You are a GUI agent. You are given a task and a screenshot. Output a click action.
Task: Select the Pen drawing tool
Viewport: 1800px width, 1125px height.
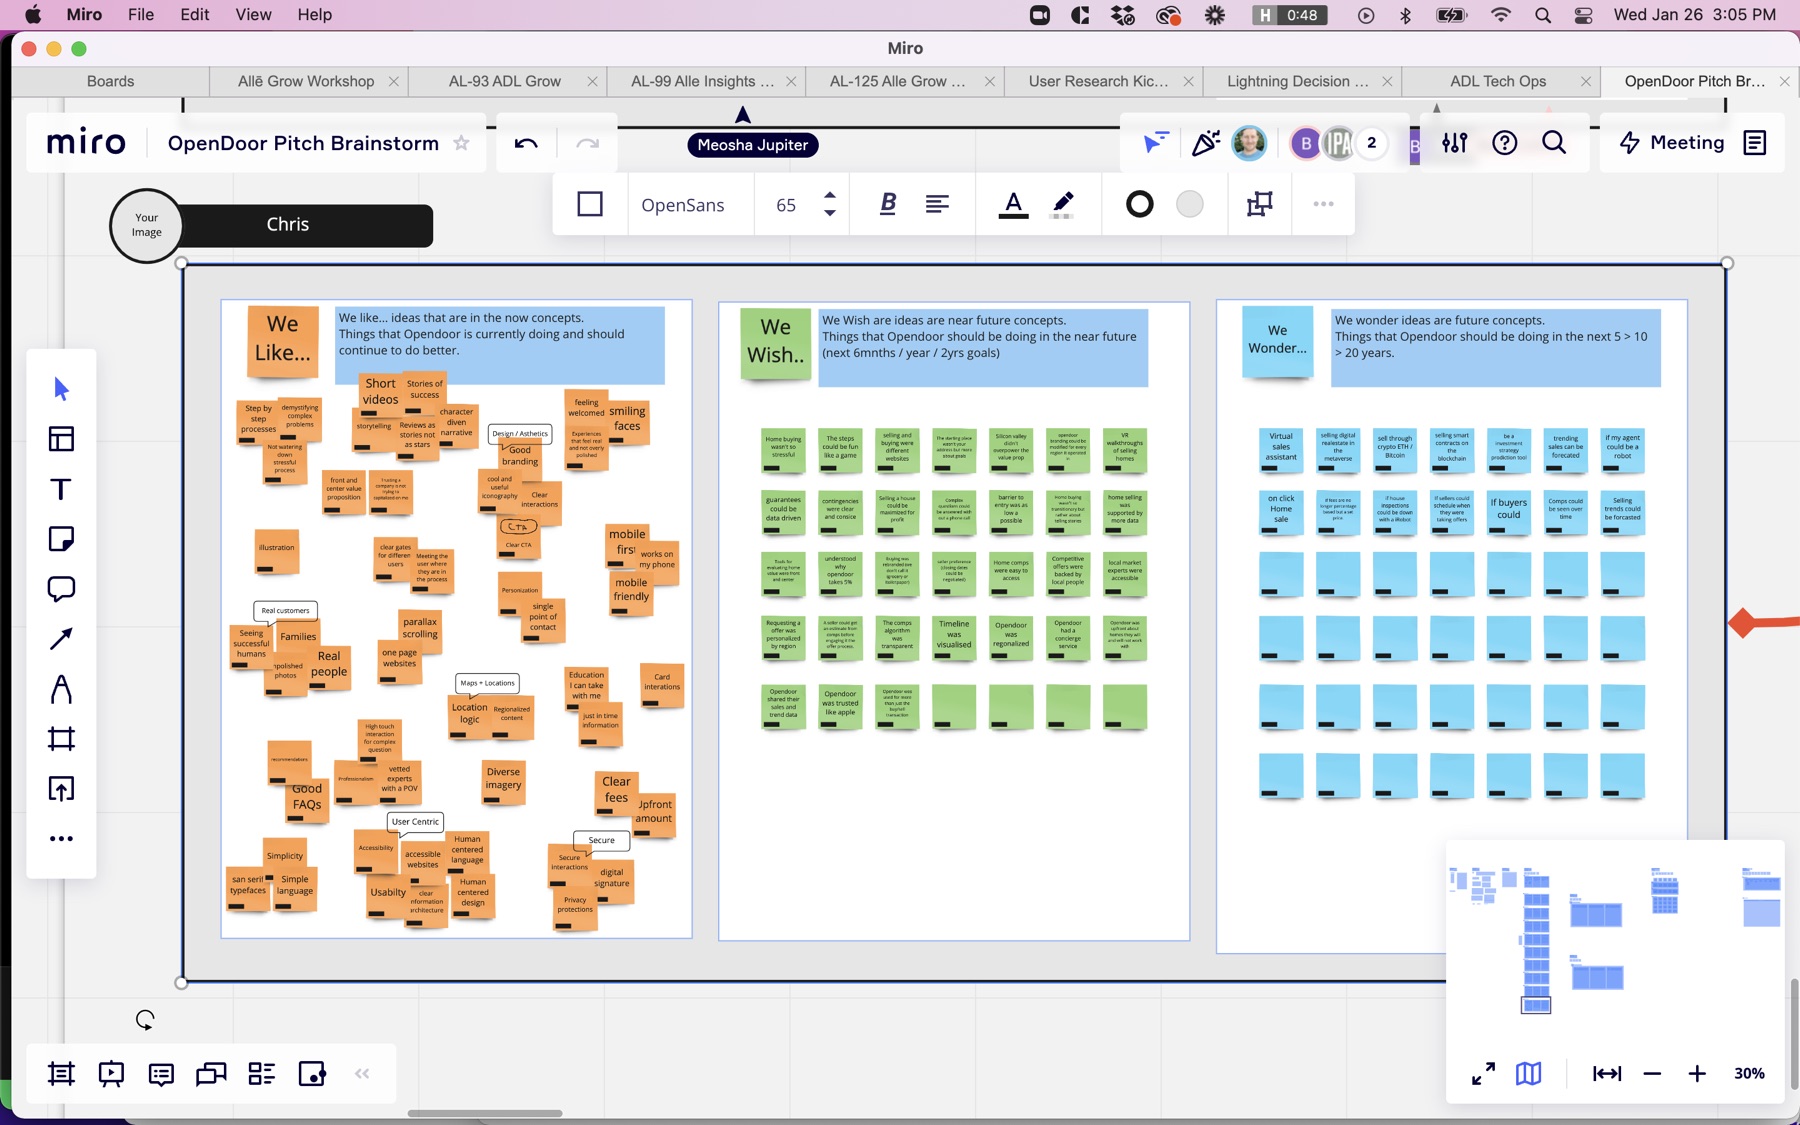pos(61,689)
